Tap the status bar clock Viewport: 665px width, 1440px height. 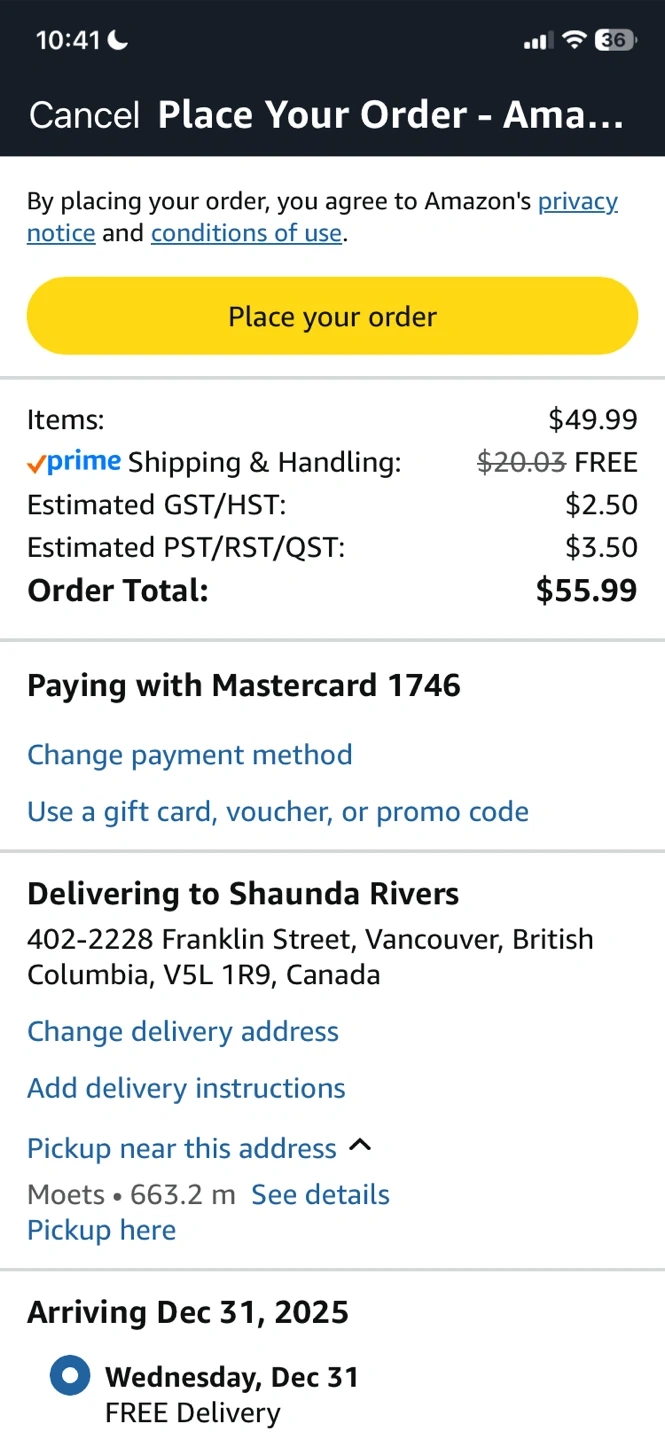pos(68,40)
